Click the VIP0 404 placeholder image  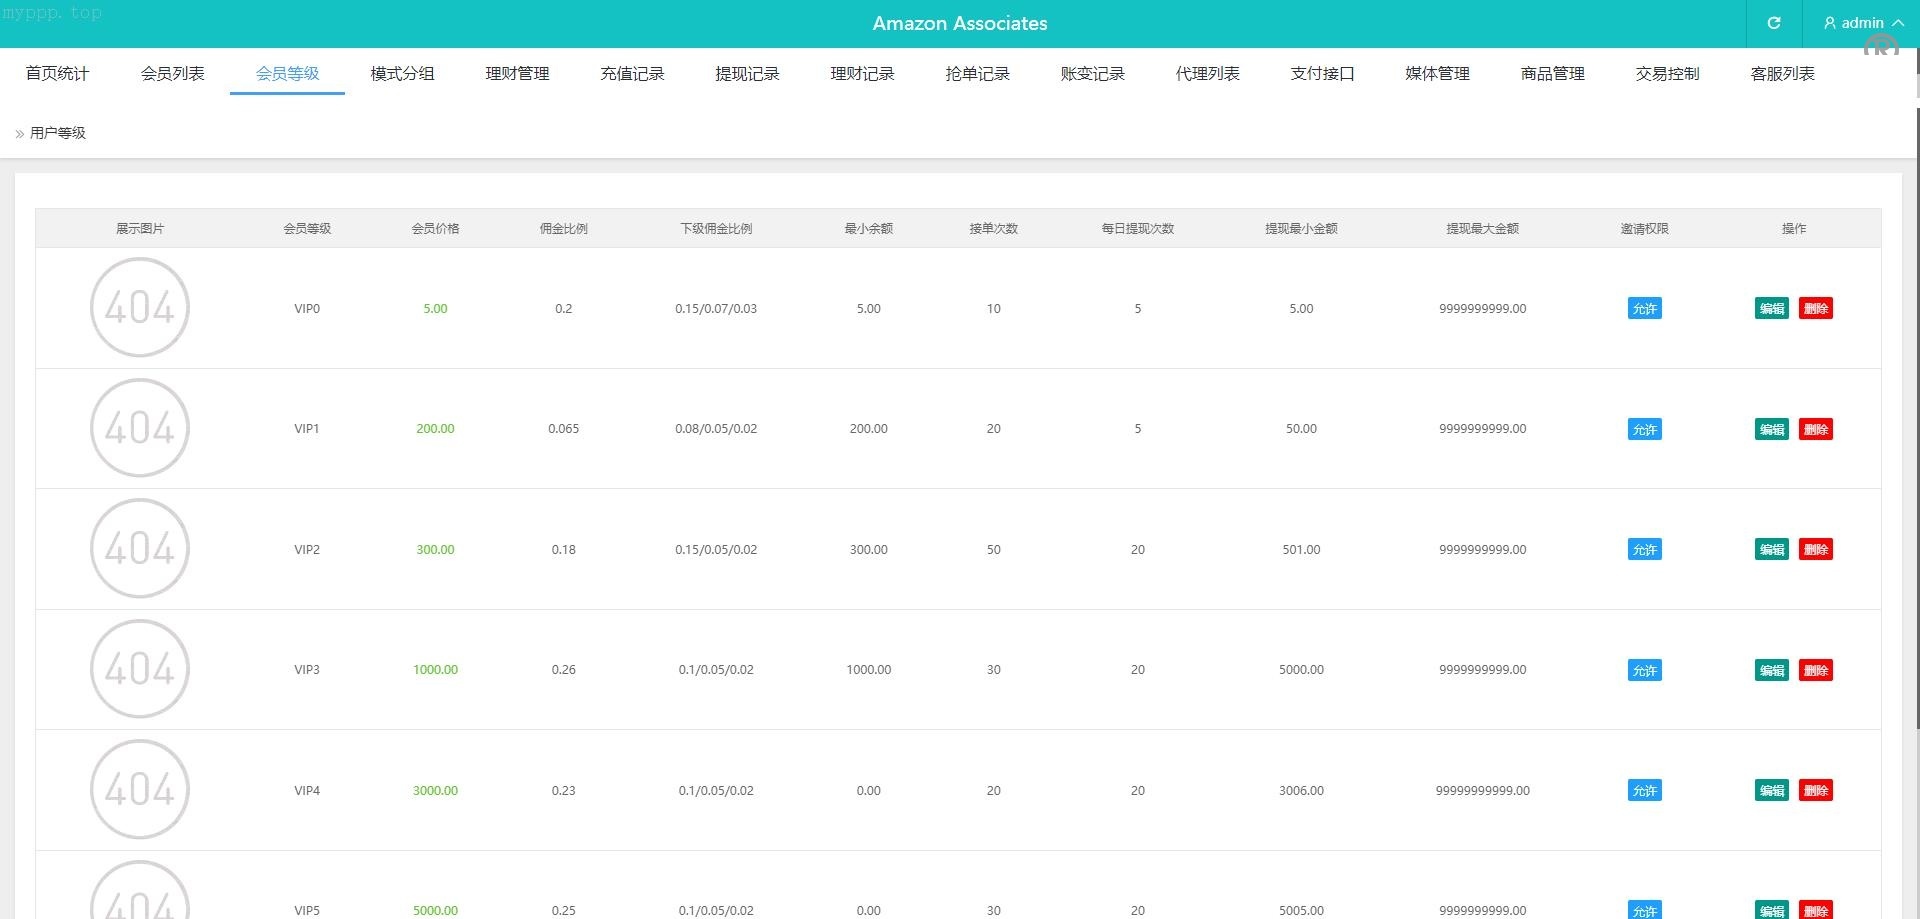point(140,307)
